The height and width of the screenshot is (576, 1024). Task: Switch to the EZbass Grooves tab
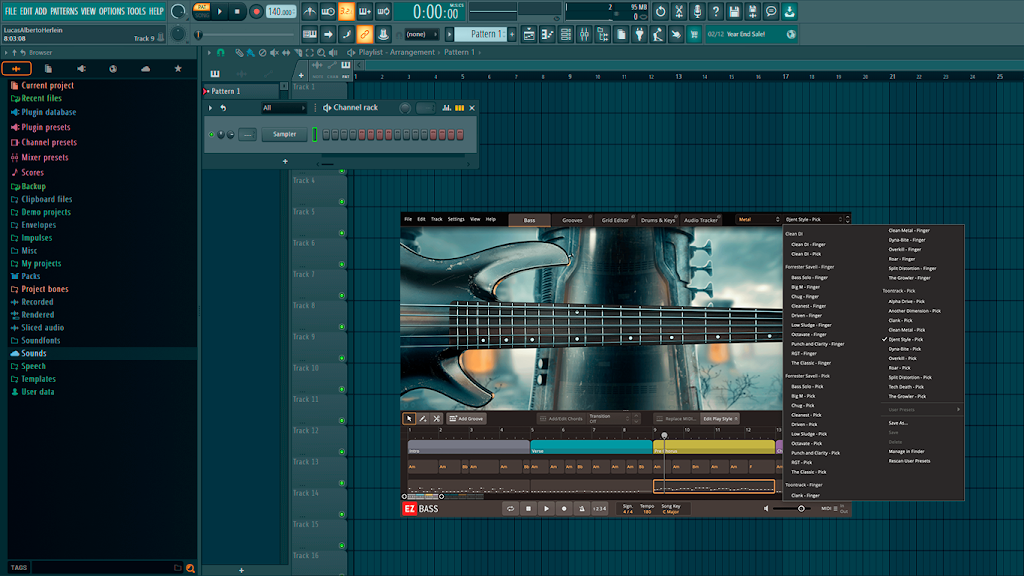tap(572, 220)
